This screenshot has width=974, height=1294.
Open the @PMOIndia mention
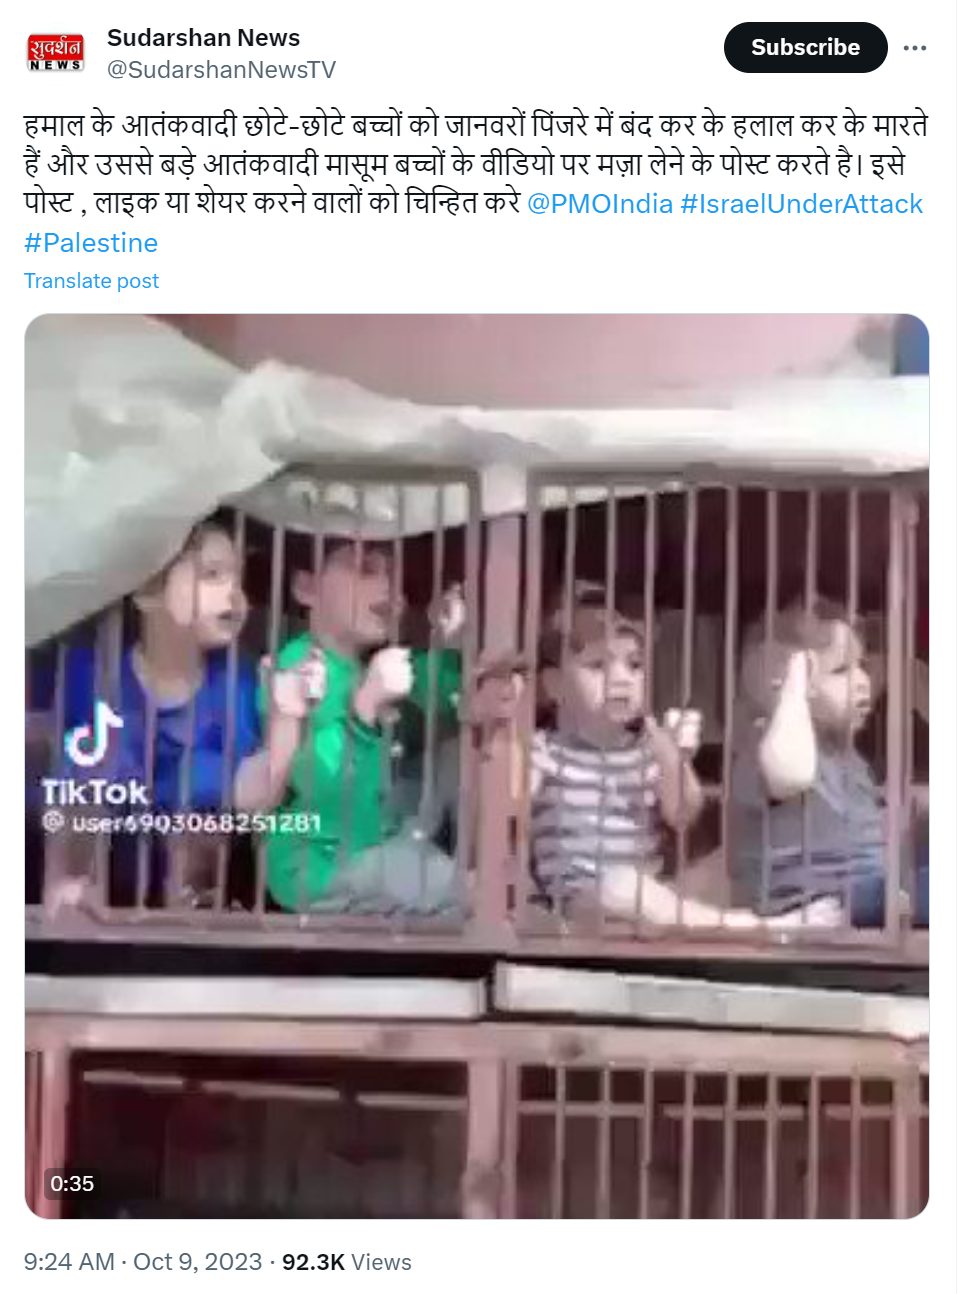click(599, 204)
